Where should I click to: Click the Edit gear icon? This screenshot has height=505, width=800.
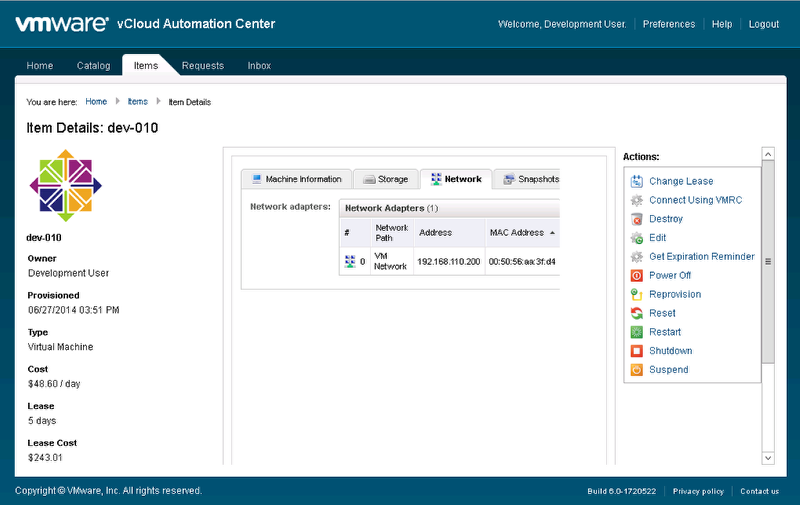[x=636, y=238]
